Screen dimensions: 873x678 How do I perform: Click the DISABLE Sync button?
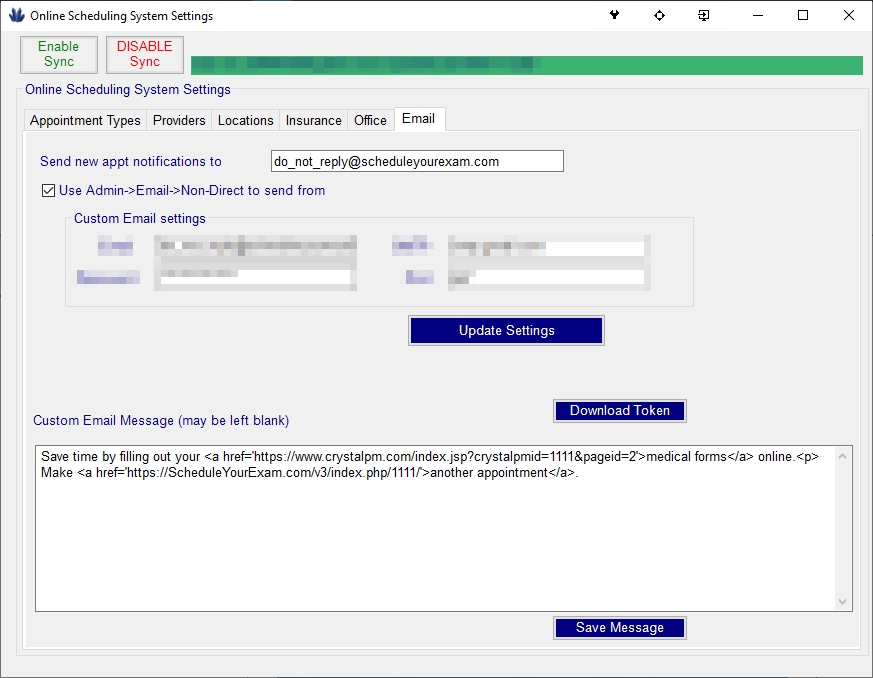click(144, 54)
